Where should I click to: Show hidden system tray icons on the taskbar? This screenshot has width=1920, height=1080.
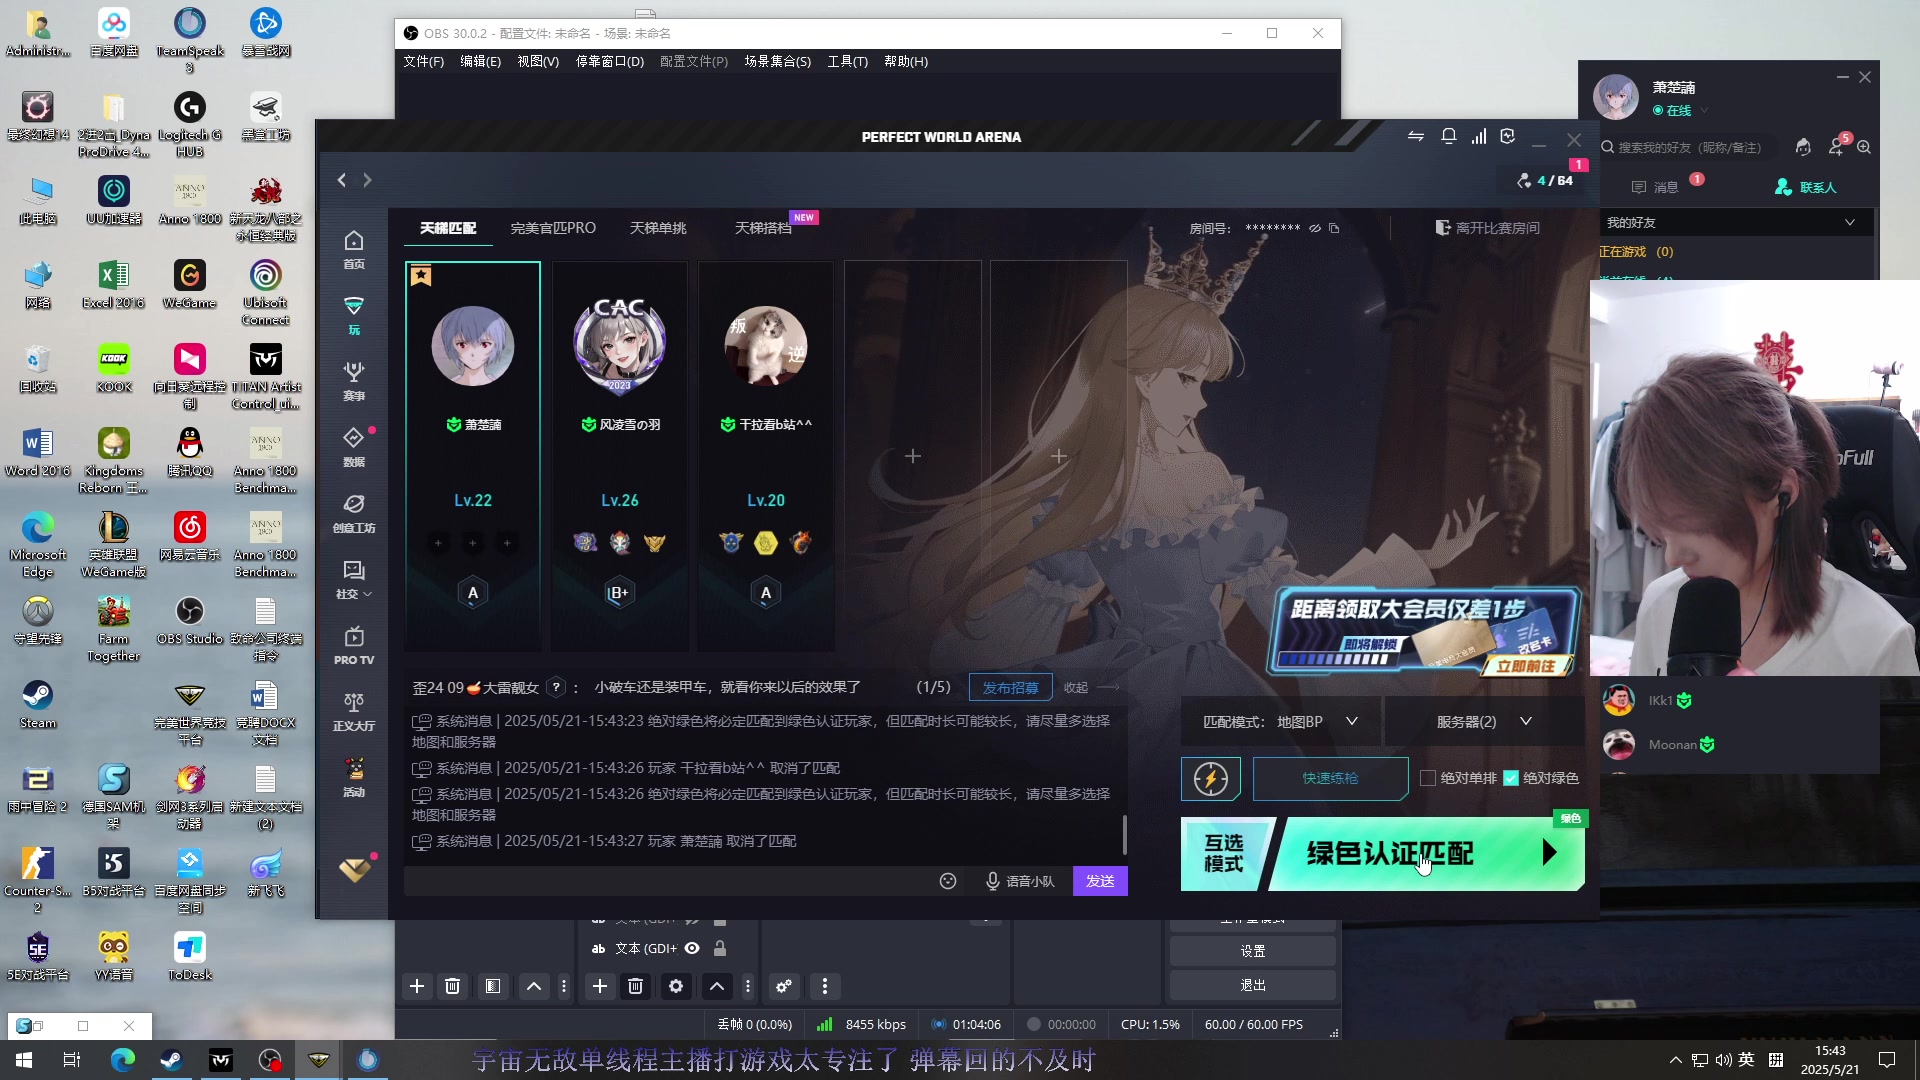click(1676, 1059)
